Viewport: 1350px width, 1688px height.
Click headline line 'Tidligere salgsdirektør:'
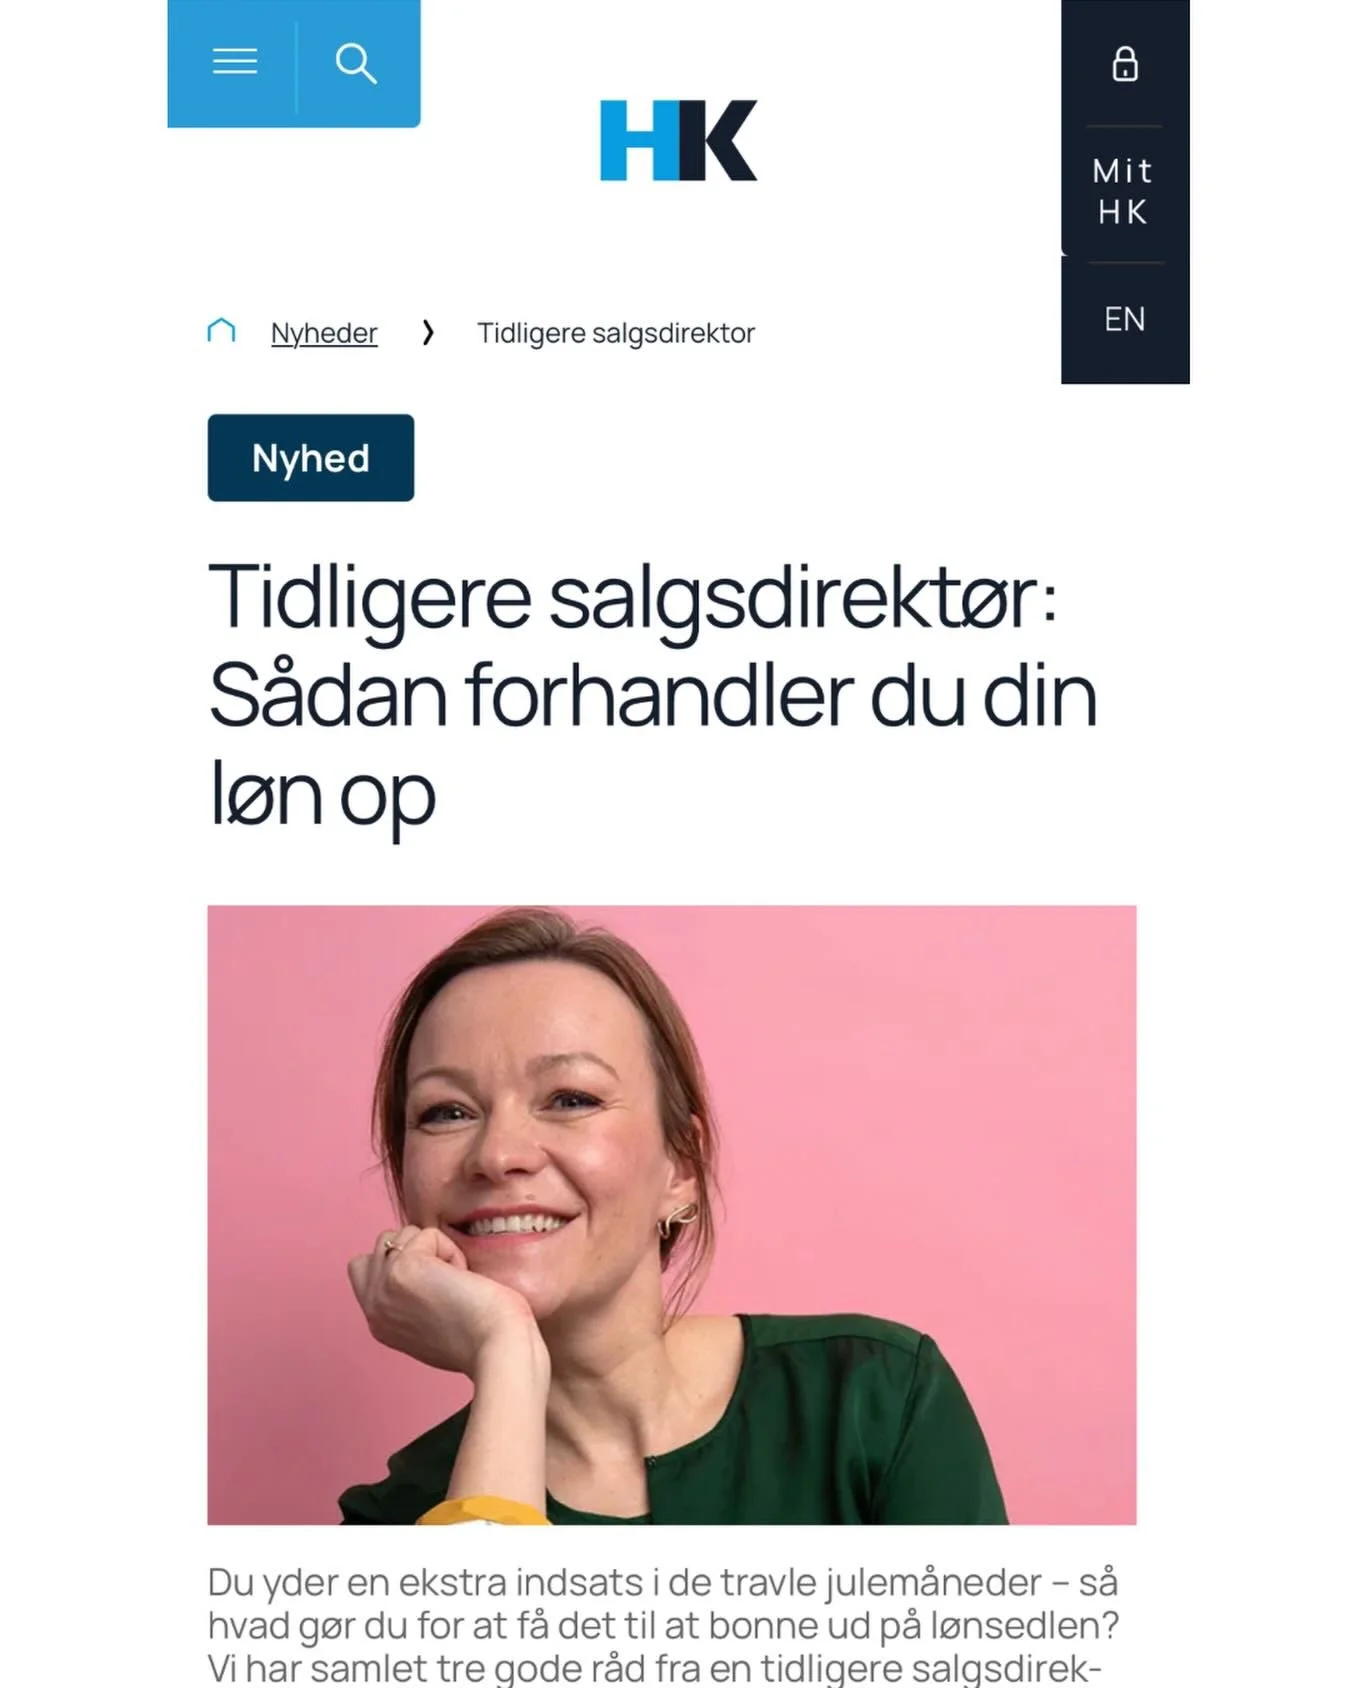[x=632, y=598]
